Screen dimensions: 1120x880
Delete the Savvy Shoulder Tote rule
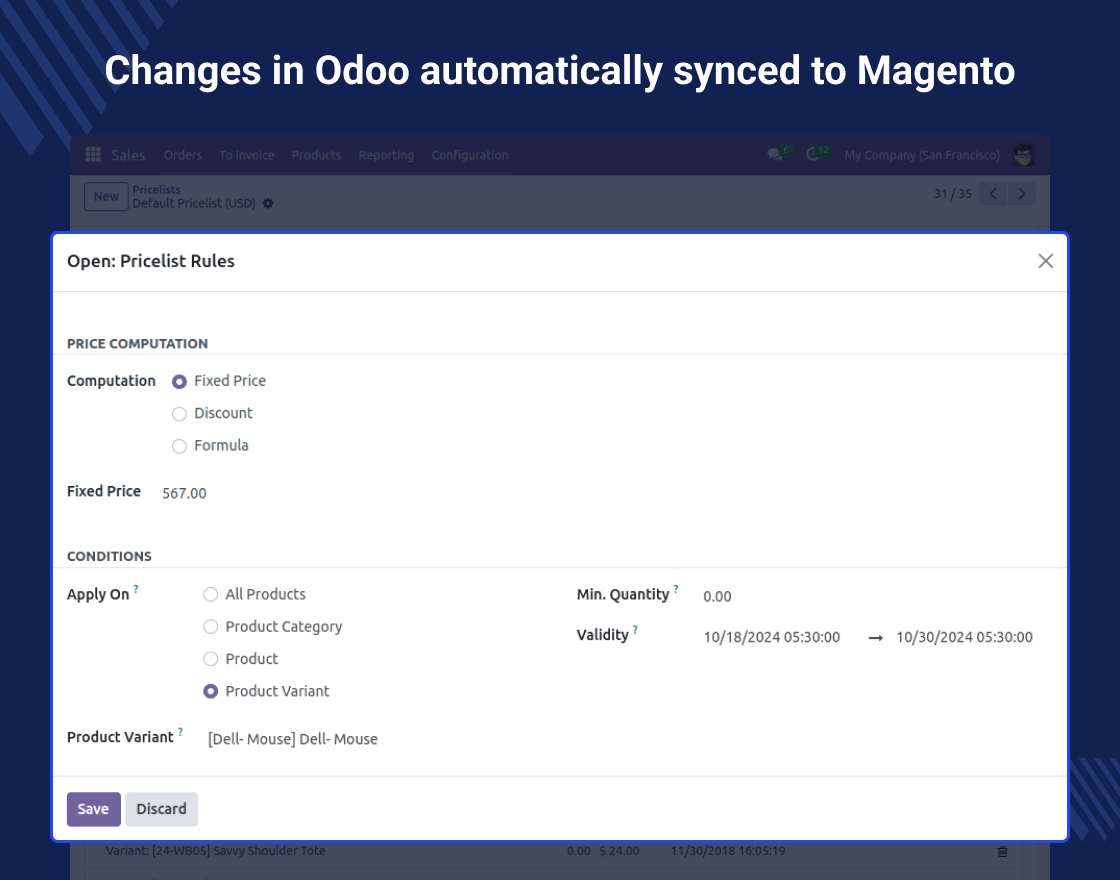(x=1002, y=851)
